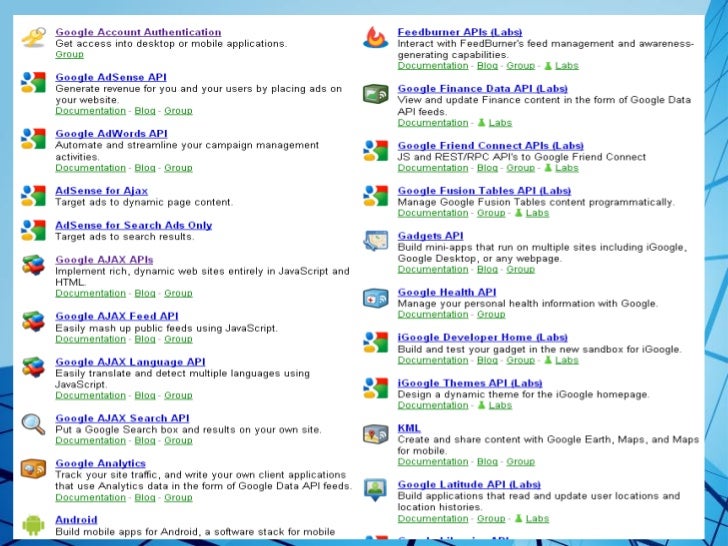728x546 pixels.
Task: Open iGoogle Developer Home (Labs) link
Action: [482, 338]
